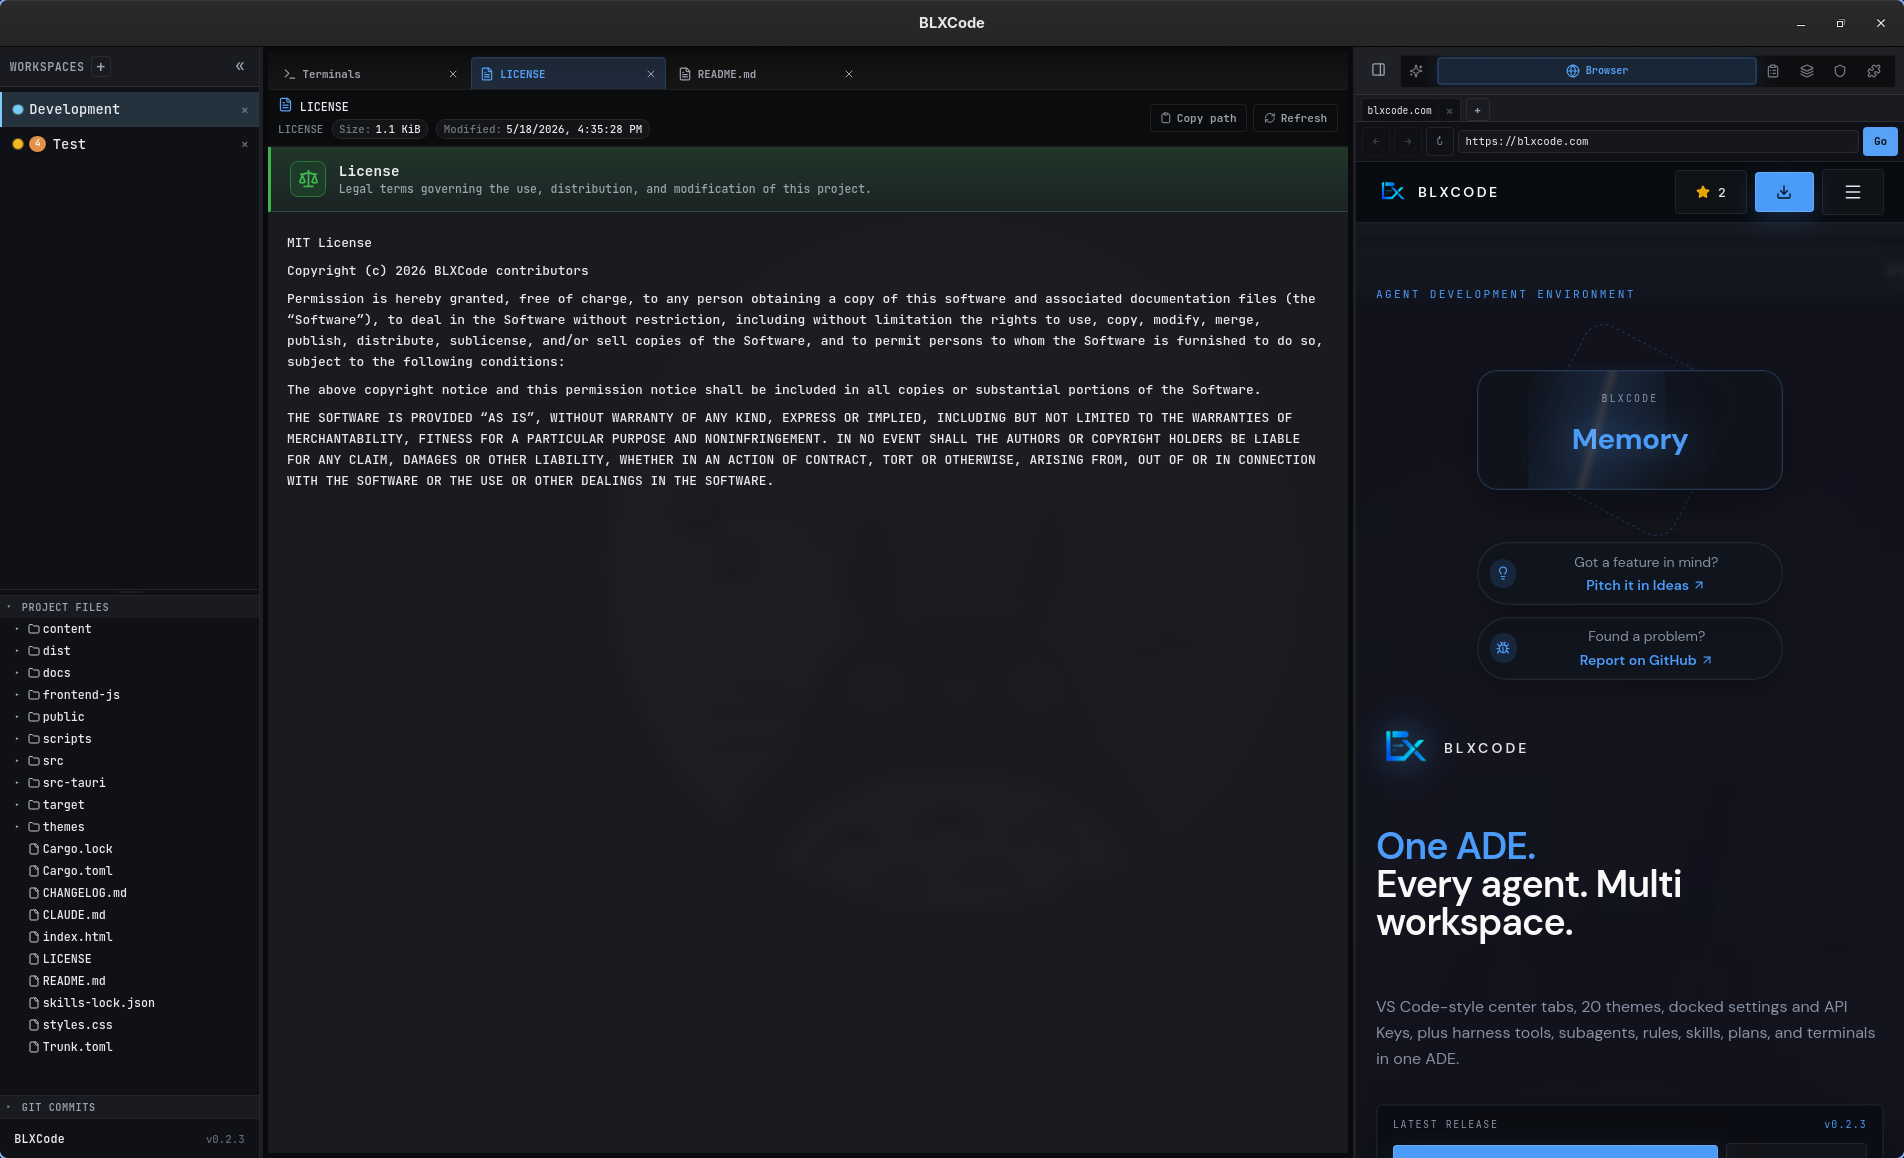Image resolution: width=1904 pixels, height=1158 pixels.
Task: Reload the blxcode.com page
Action: tap(1440, 141)
